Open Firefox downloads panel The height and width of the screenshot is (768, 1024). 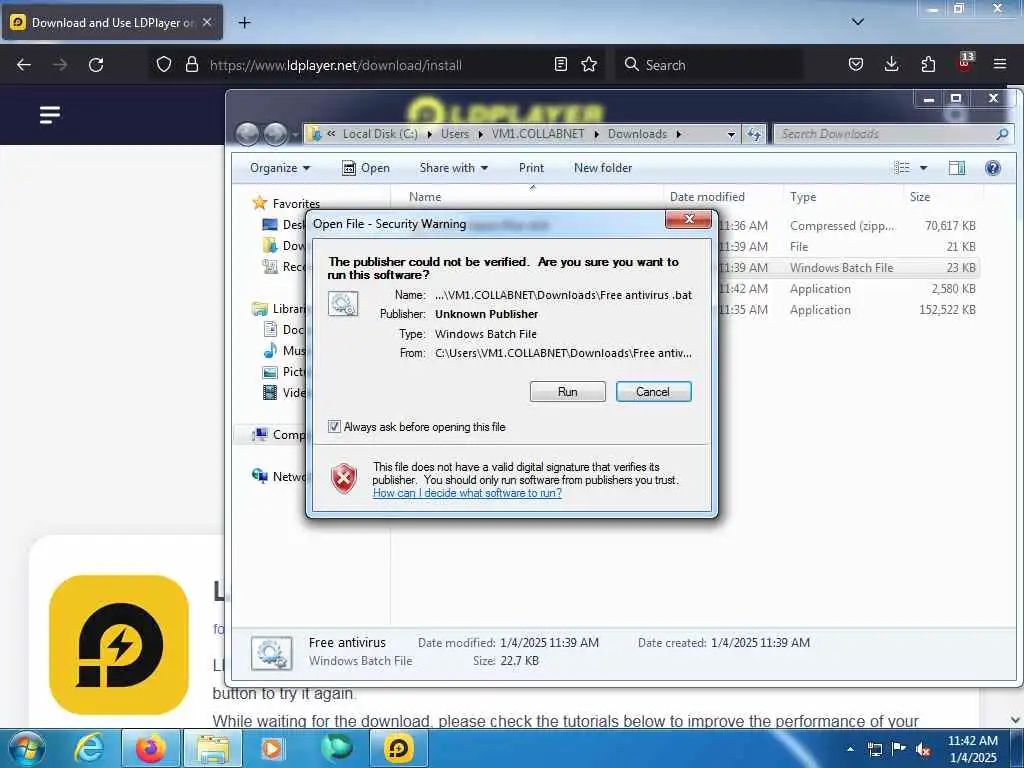point(891,64)
